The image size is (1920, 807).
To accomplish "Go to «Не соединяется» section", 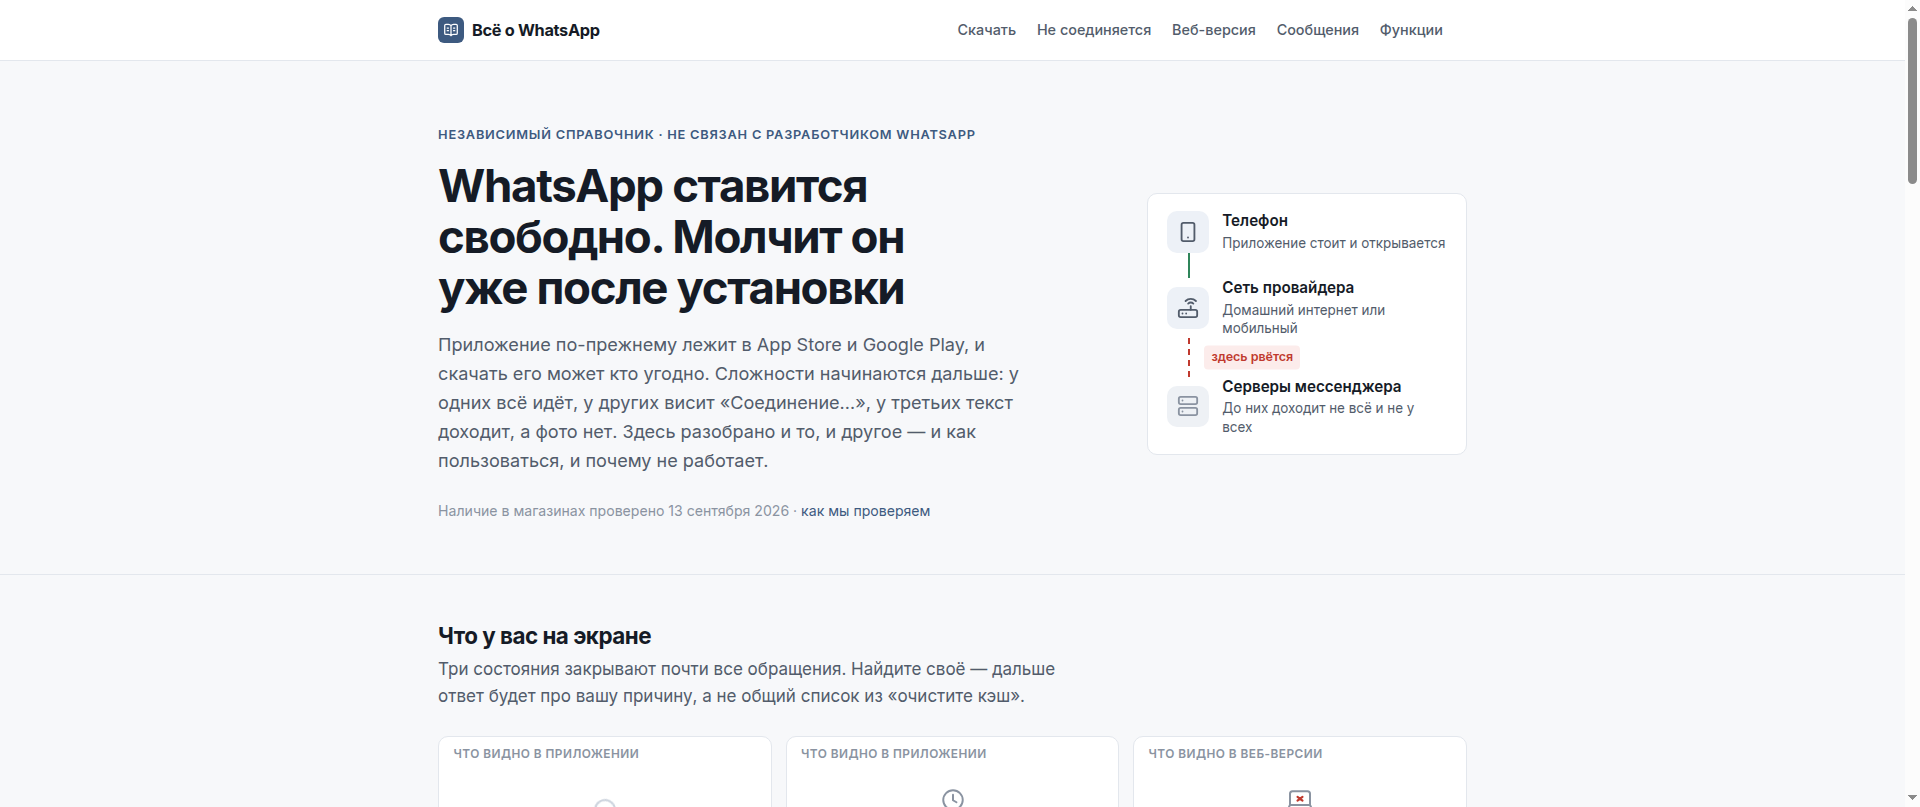I will (1094, 30).
